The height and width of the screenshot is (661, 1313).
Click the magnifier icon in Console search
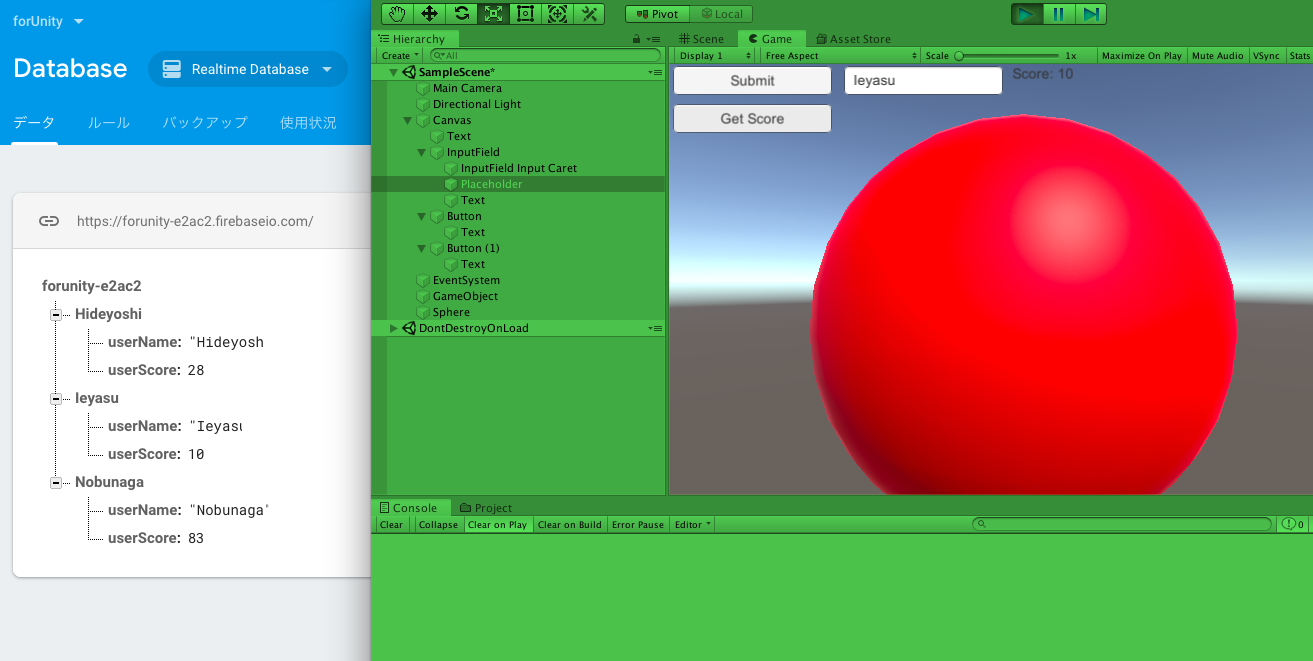tap(982, 524)
